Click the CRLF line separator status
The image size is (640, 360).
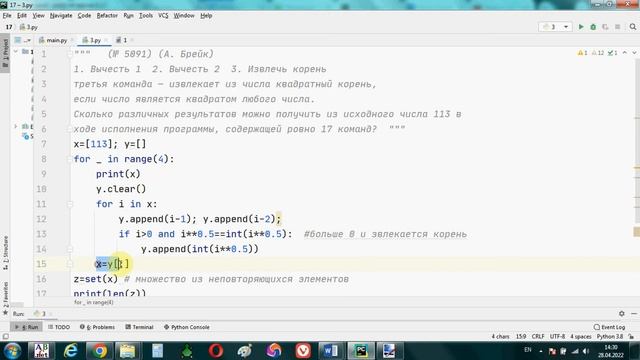pos(538,337)
